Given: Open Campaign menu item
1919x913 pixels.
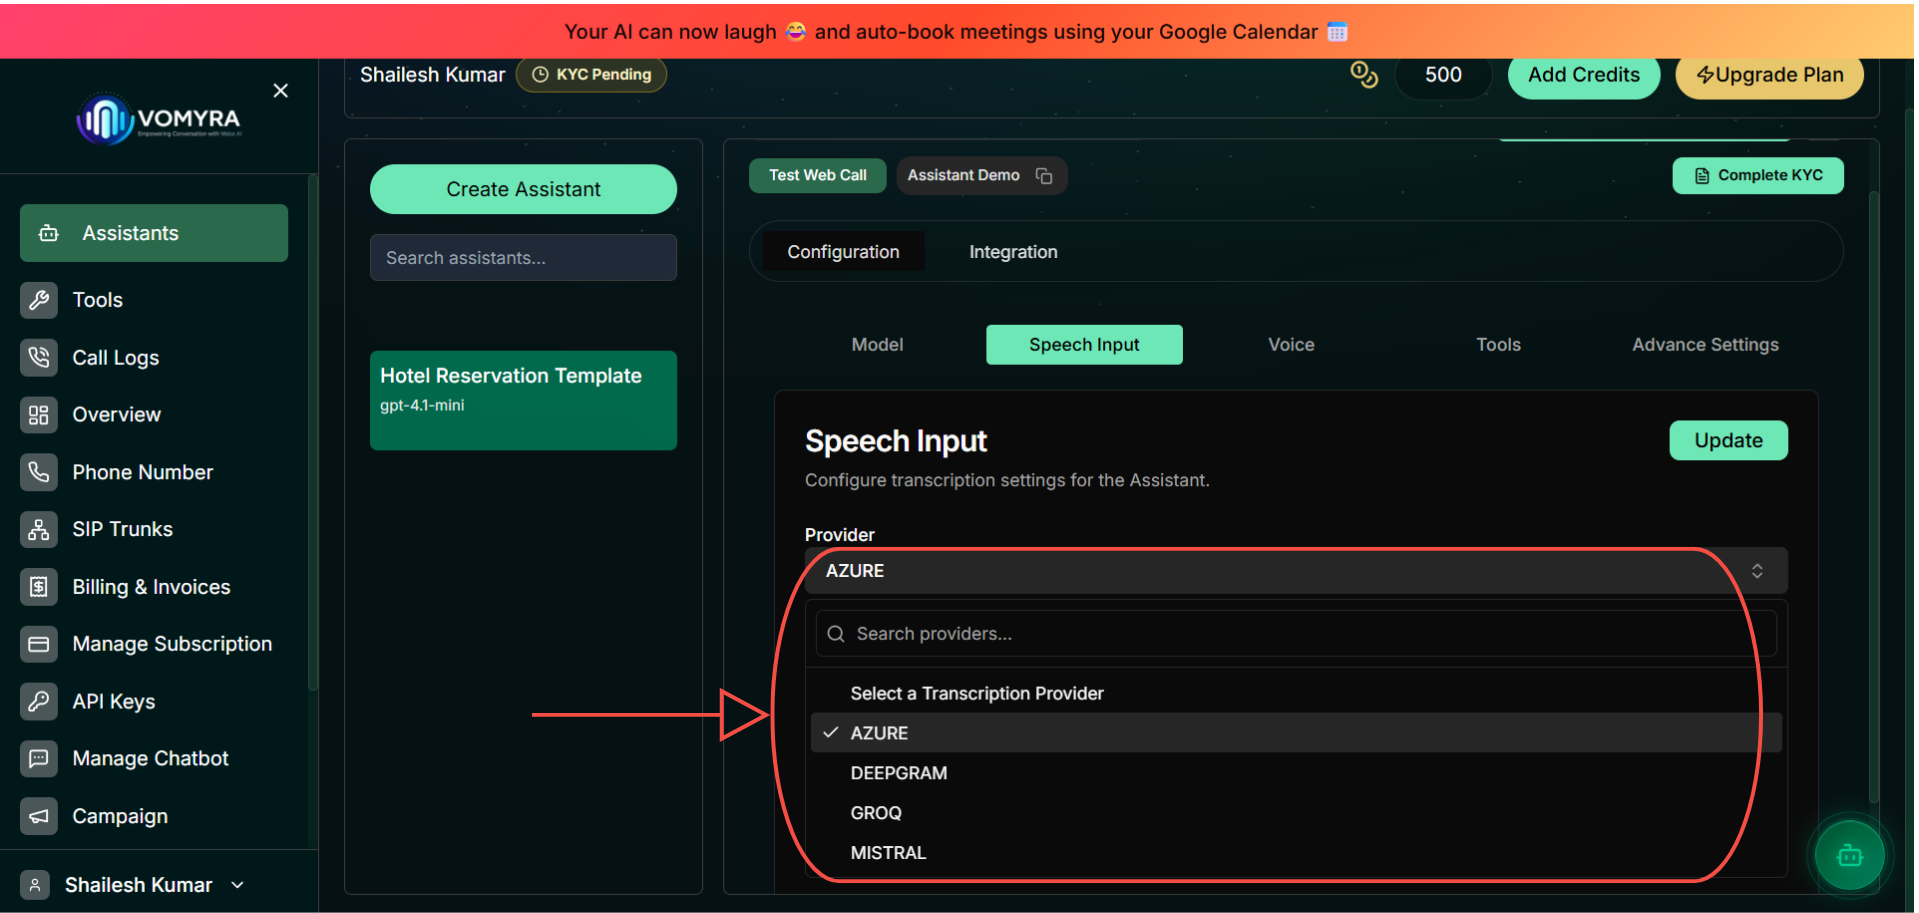Looking at the screenshot, I should 154,816.
